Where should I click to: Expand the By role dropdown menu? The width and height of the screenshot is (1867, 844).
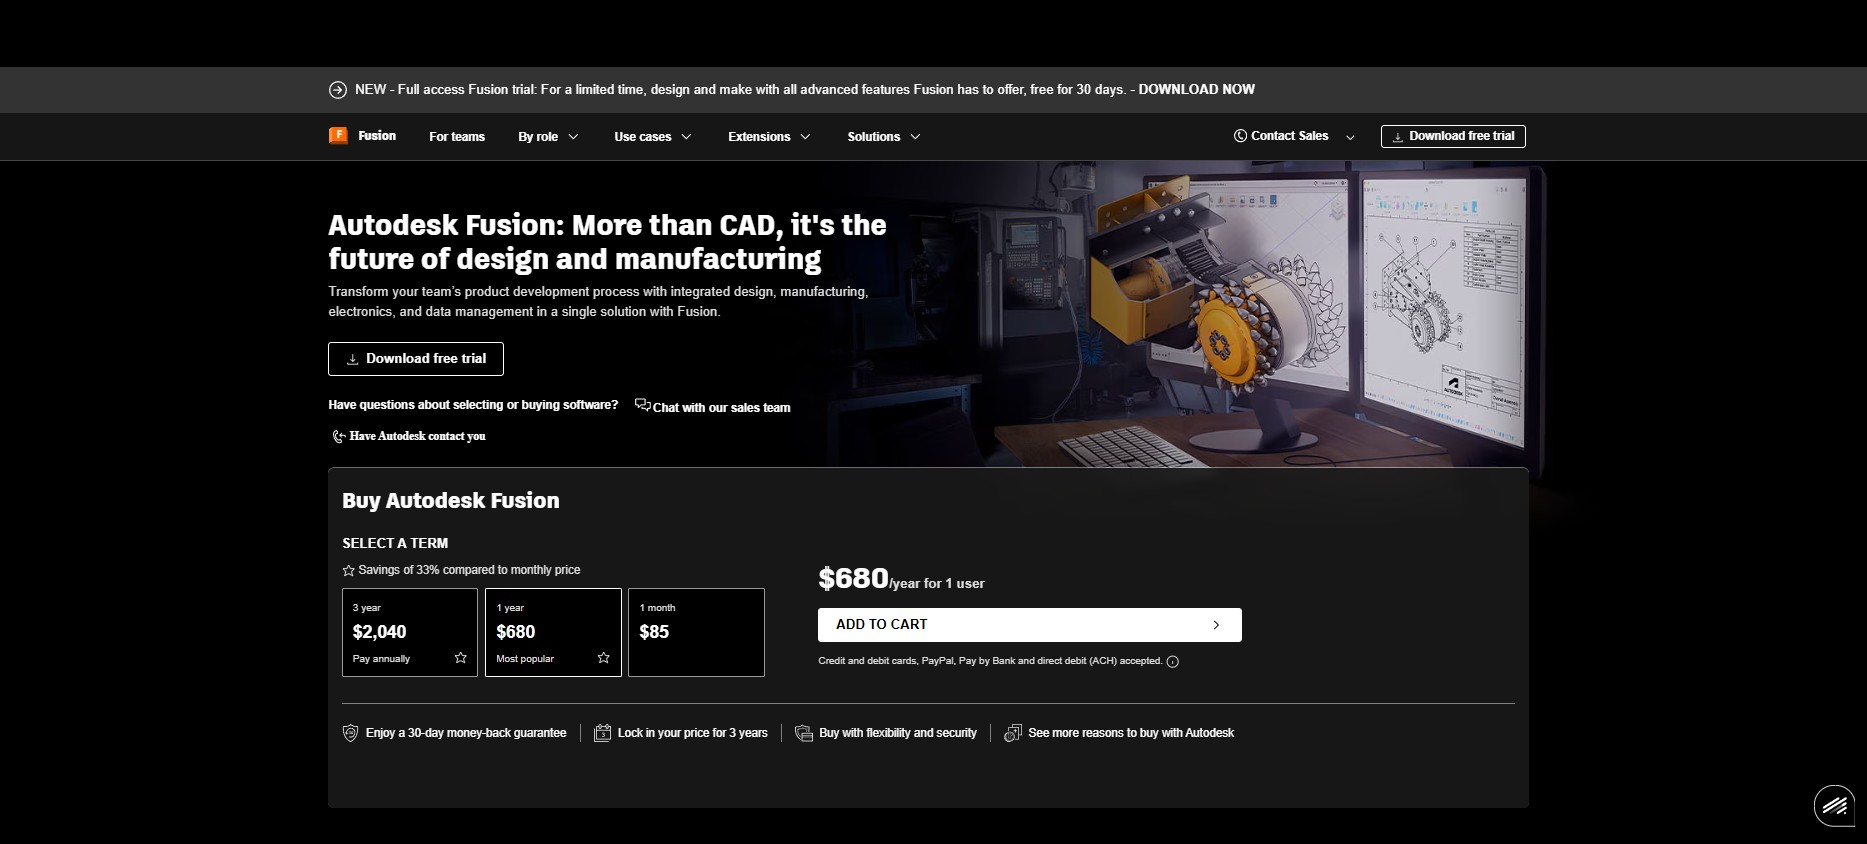[x=548, y=137]
